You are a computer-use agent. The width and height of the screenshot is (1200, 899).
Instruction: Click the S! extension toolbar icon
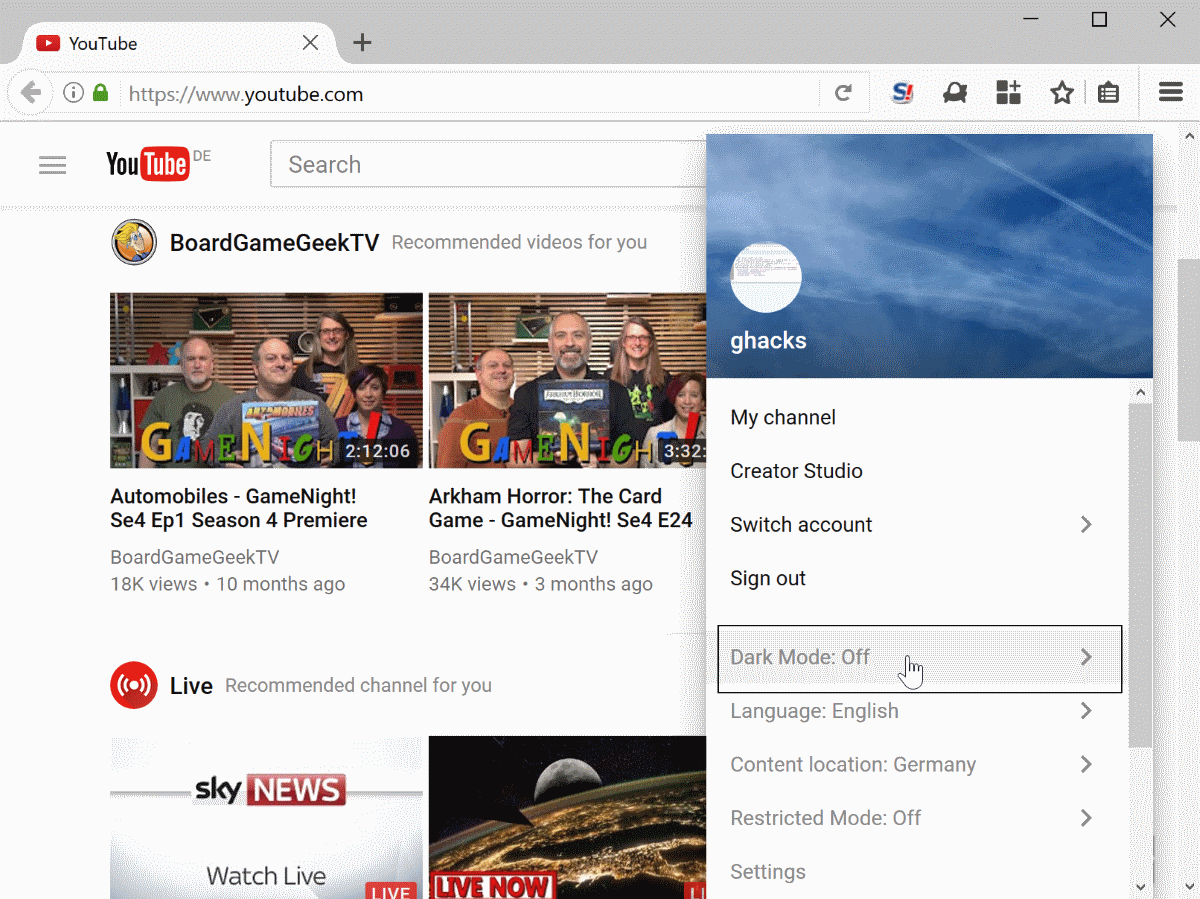(902, 93)
